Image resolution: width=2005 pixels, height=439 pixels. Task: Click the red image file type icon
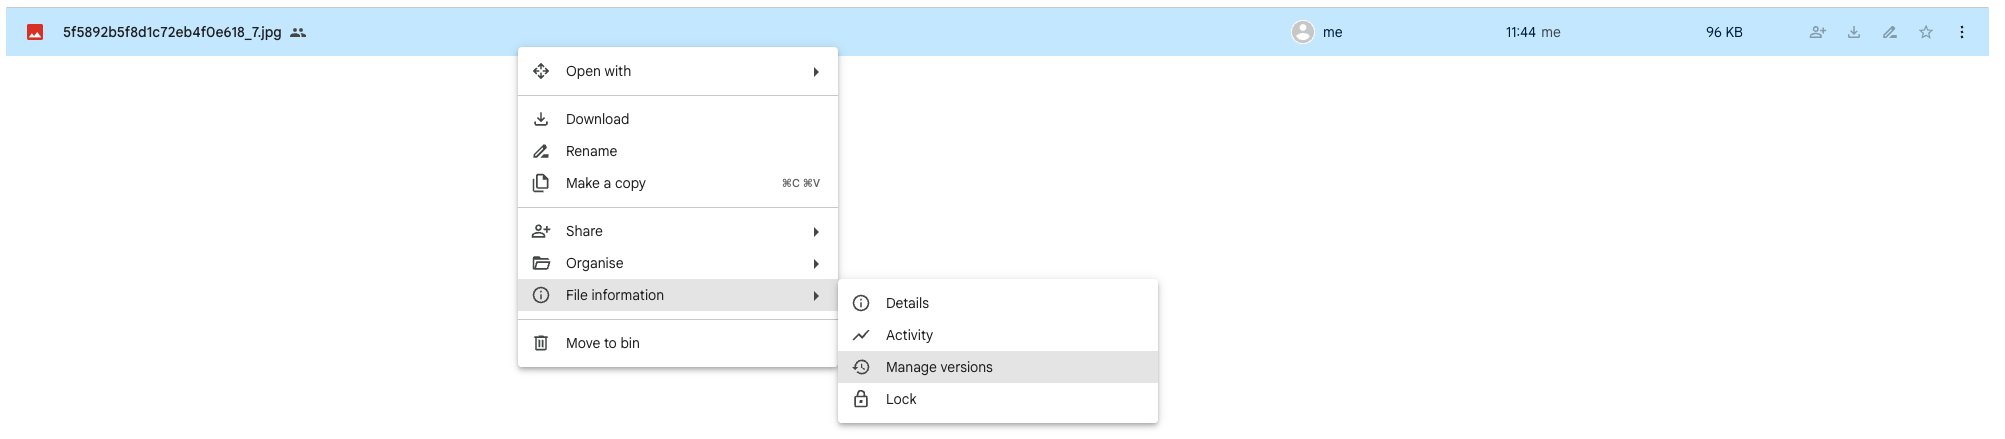coord(35,32)
